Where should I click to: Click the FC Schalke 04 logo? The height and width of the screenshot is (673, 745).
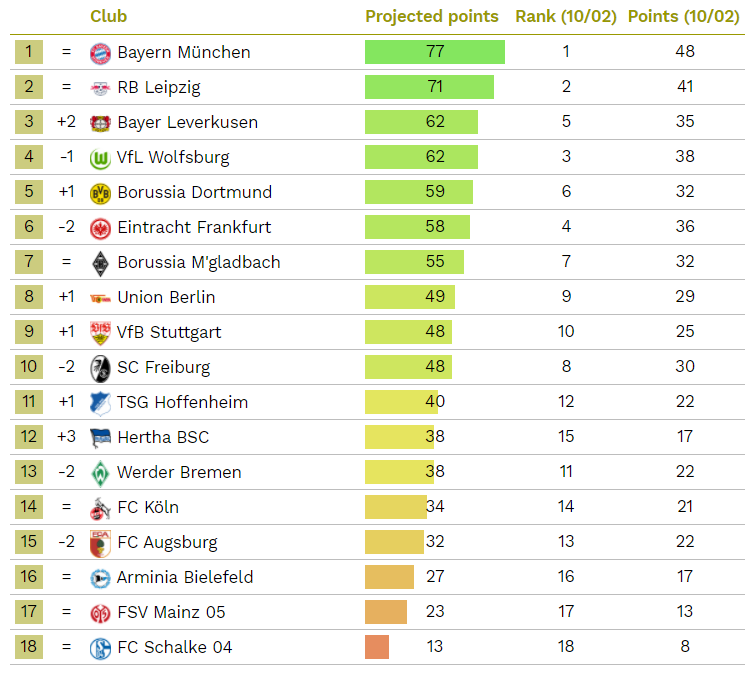(100, 647)
